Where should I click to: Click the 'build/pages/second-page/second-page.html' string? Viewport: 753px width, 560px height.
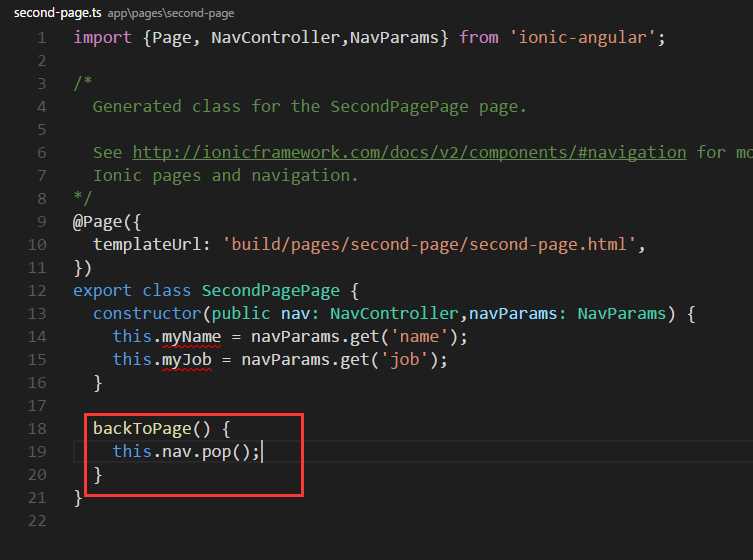tap(429, 244)
